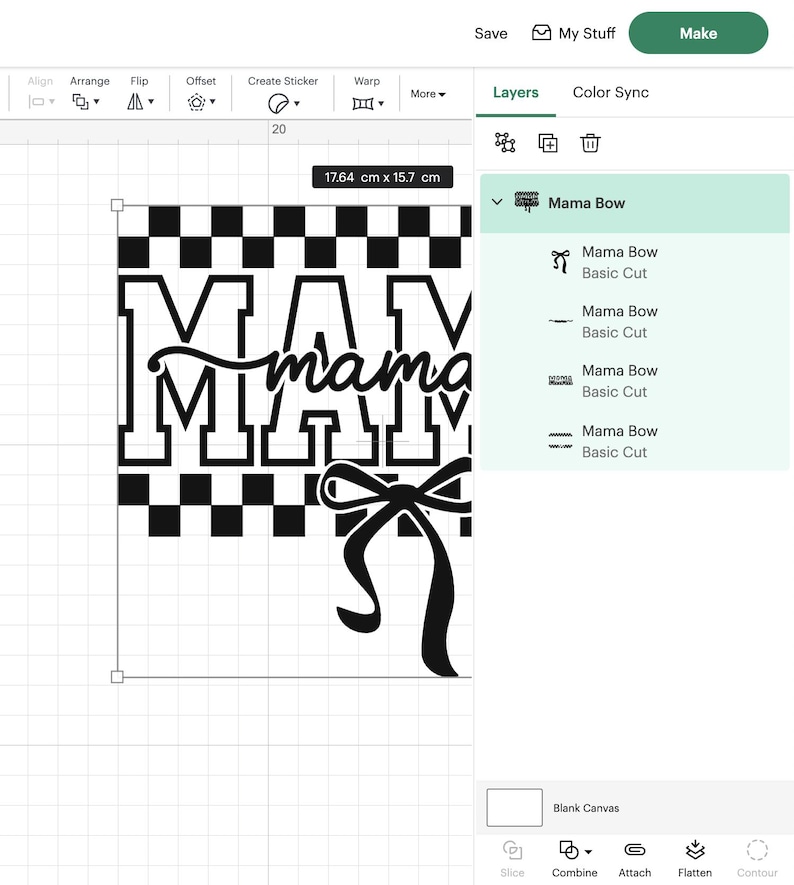Open the Combine dropdown arrow

589,852
